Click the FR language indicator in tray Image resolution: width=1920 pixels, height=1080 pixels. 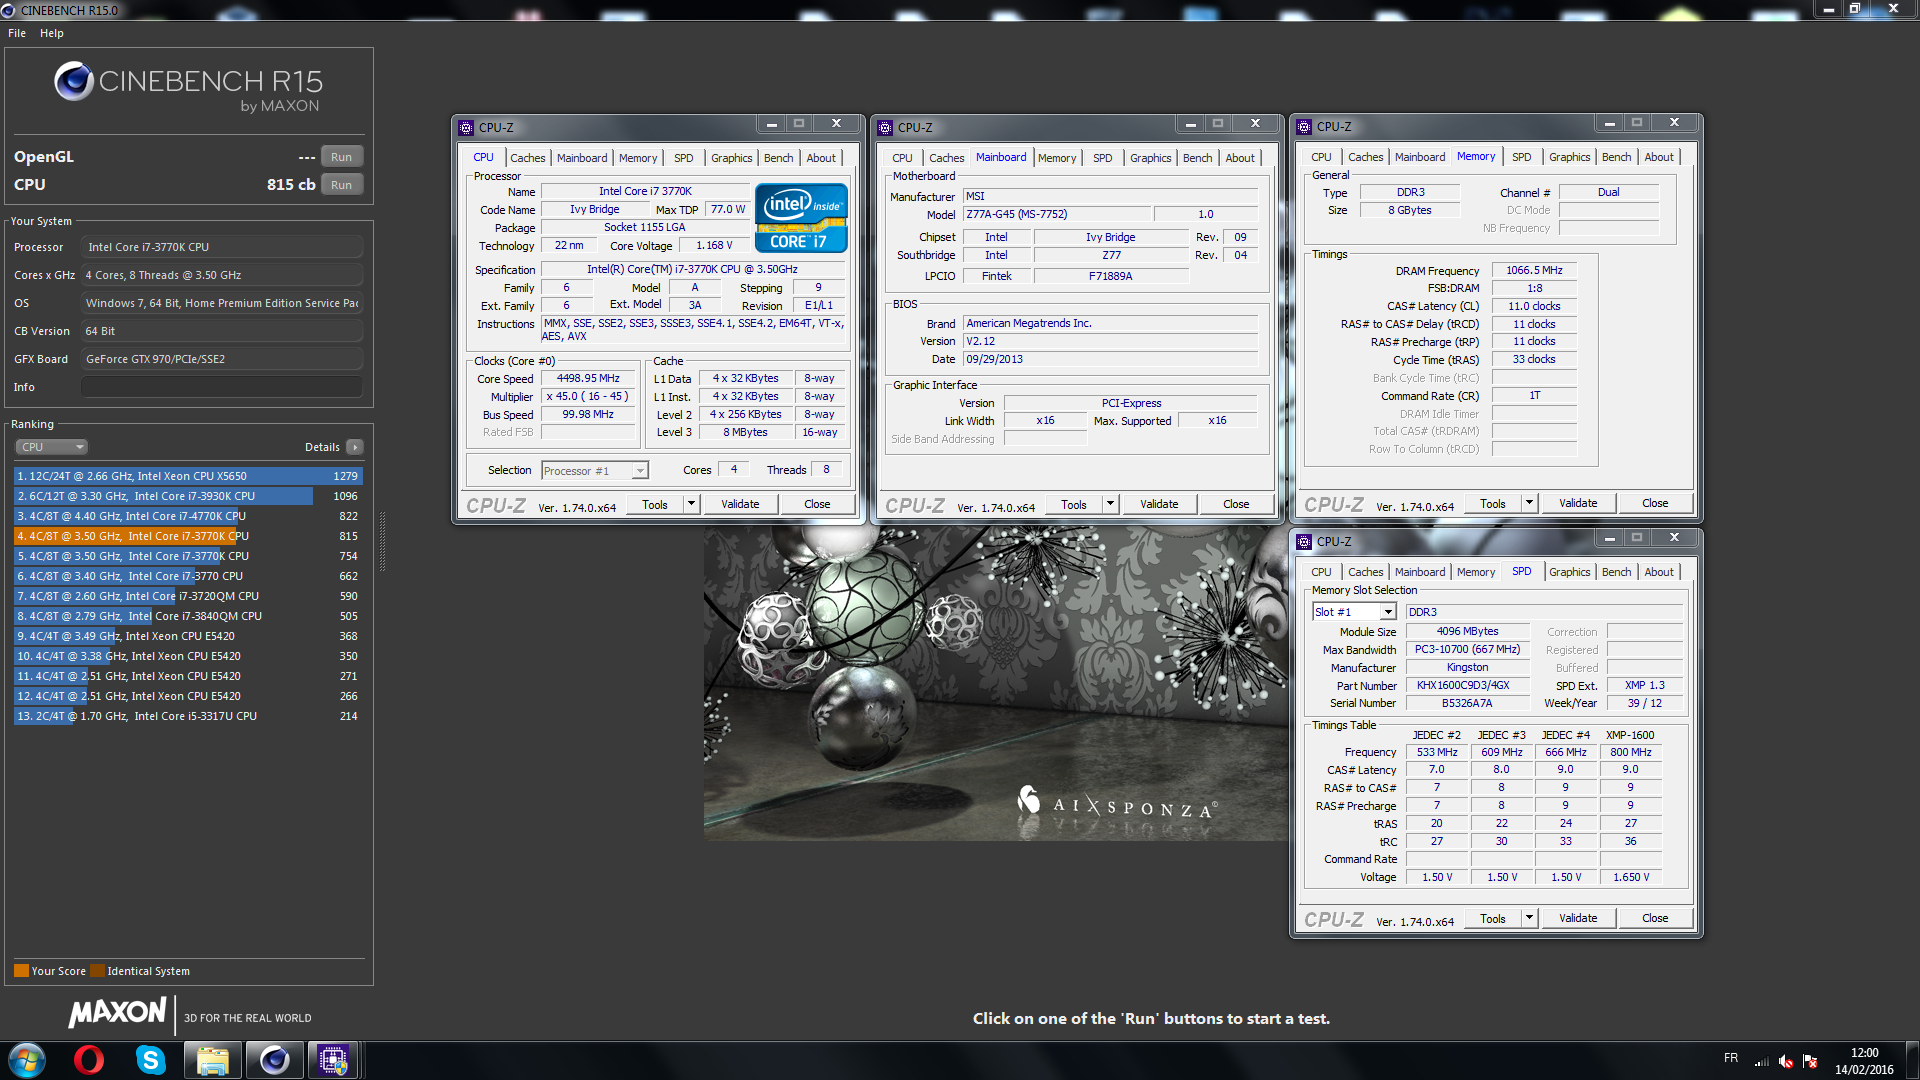[x=1731, y=1058]
